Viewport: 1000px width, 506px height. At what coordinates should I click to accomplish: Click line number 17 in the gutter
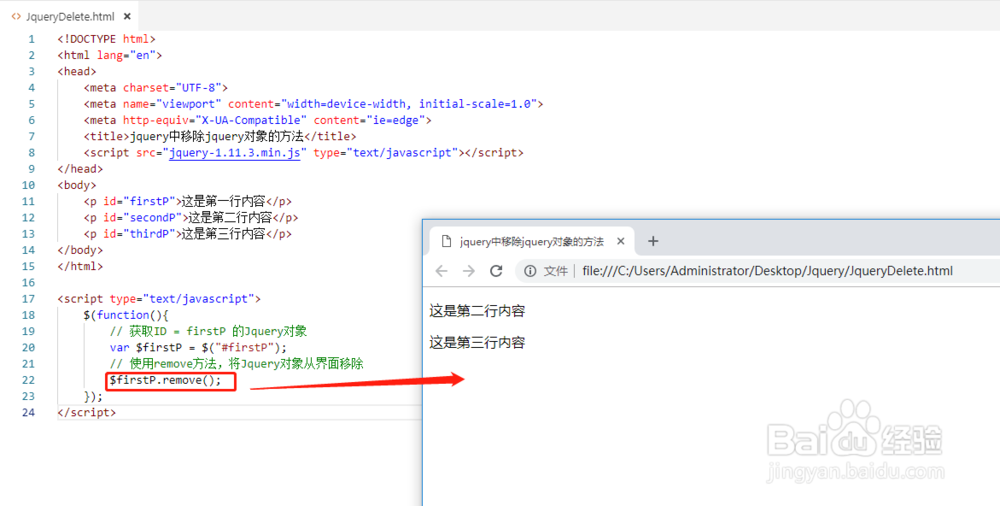point(28,299)
